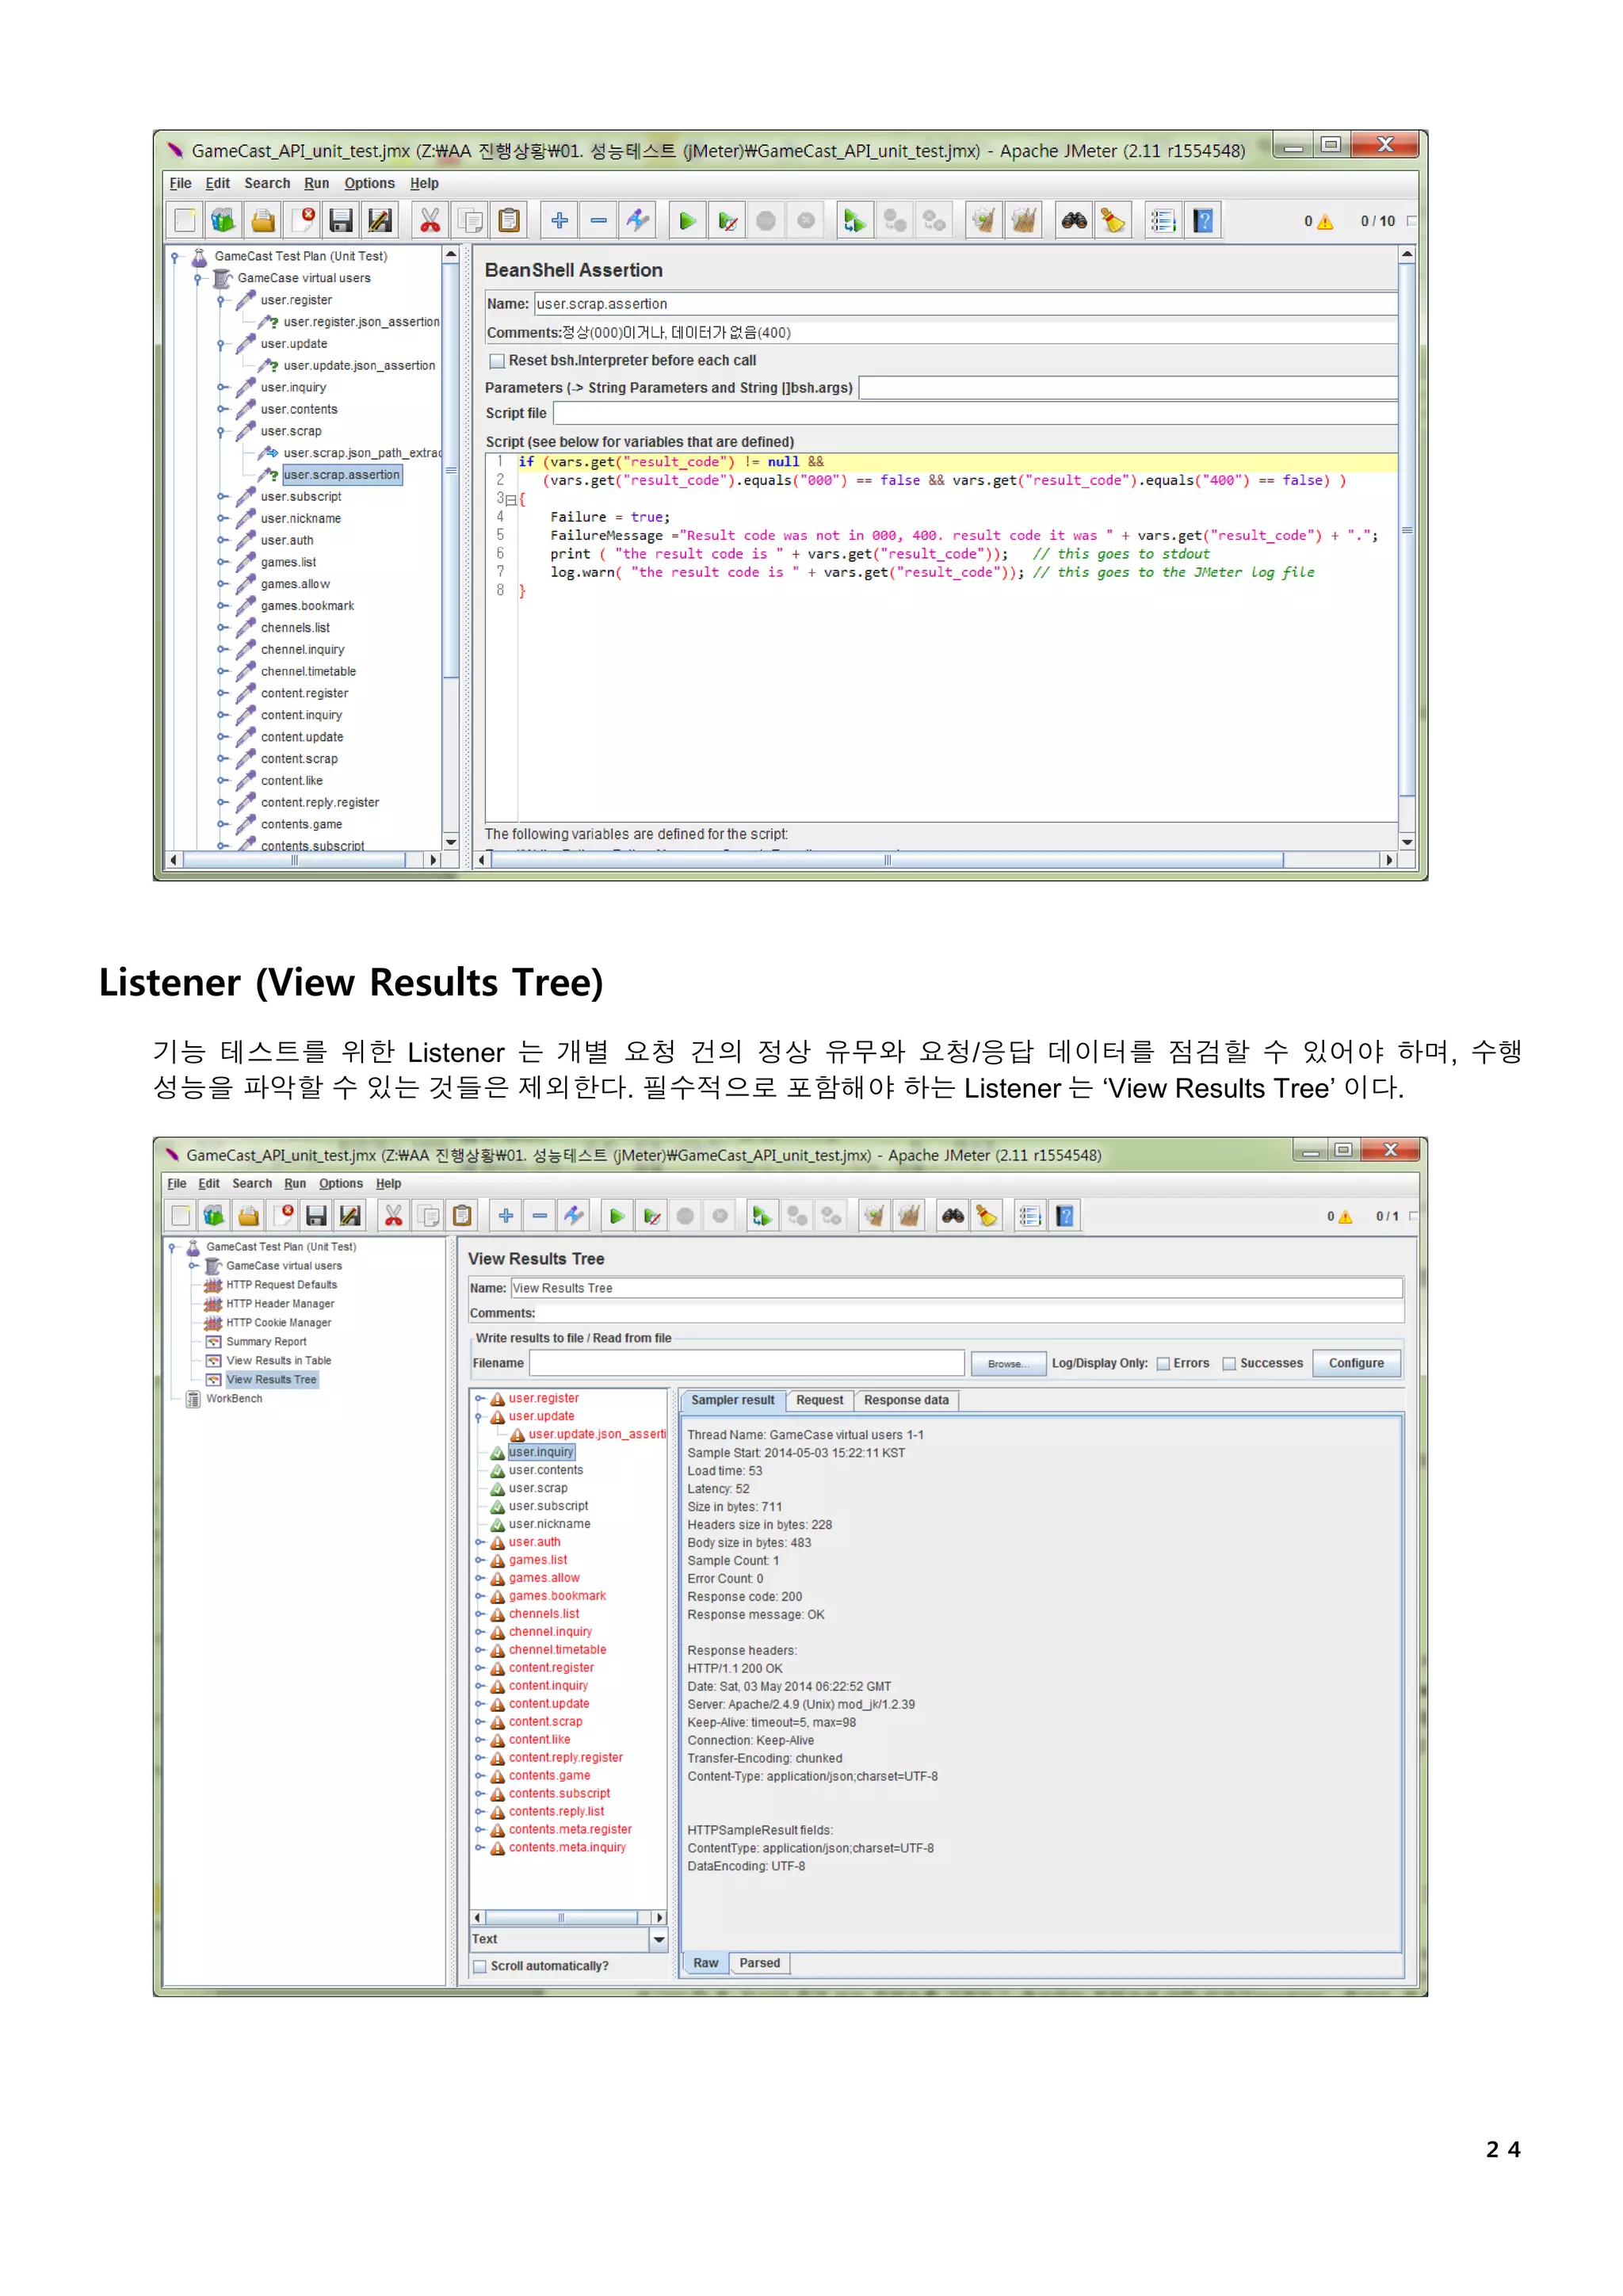Click the Browse... button next to Filename
The width and height of the screenshot is (1623, 2296).
tap(1008, 1364)
